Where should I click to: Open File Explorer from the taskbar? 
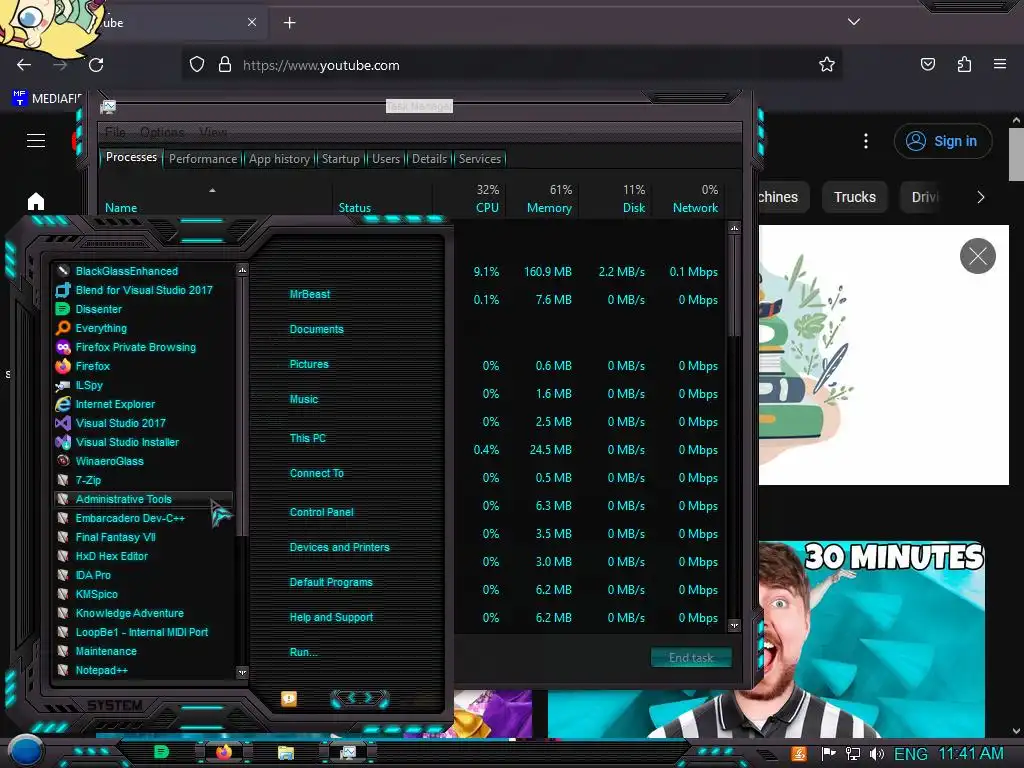pyautogui.click(x=285, y=753)
